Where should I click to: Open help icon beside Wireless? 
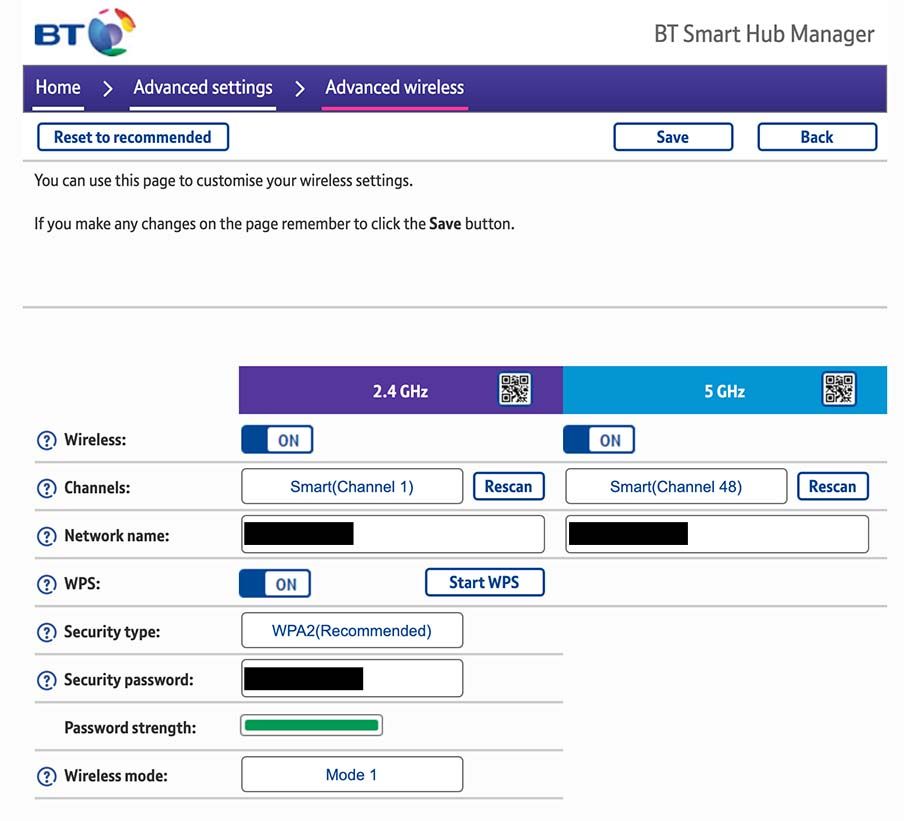click(x=46, y=441)
